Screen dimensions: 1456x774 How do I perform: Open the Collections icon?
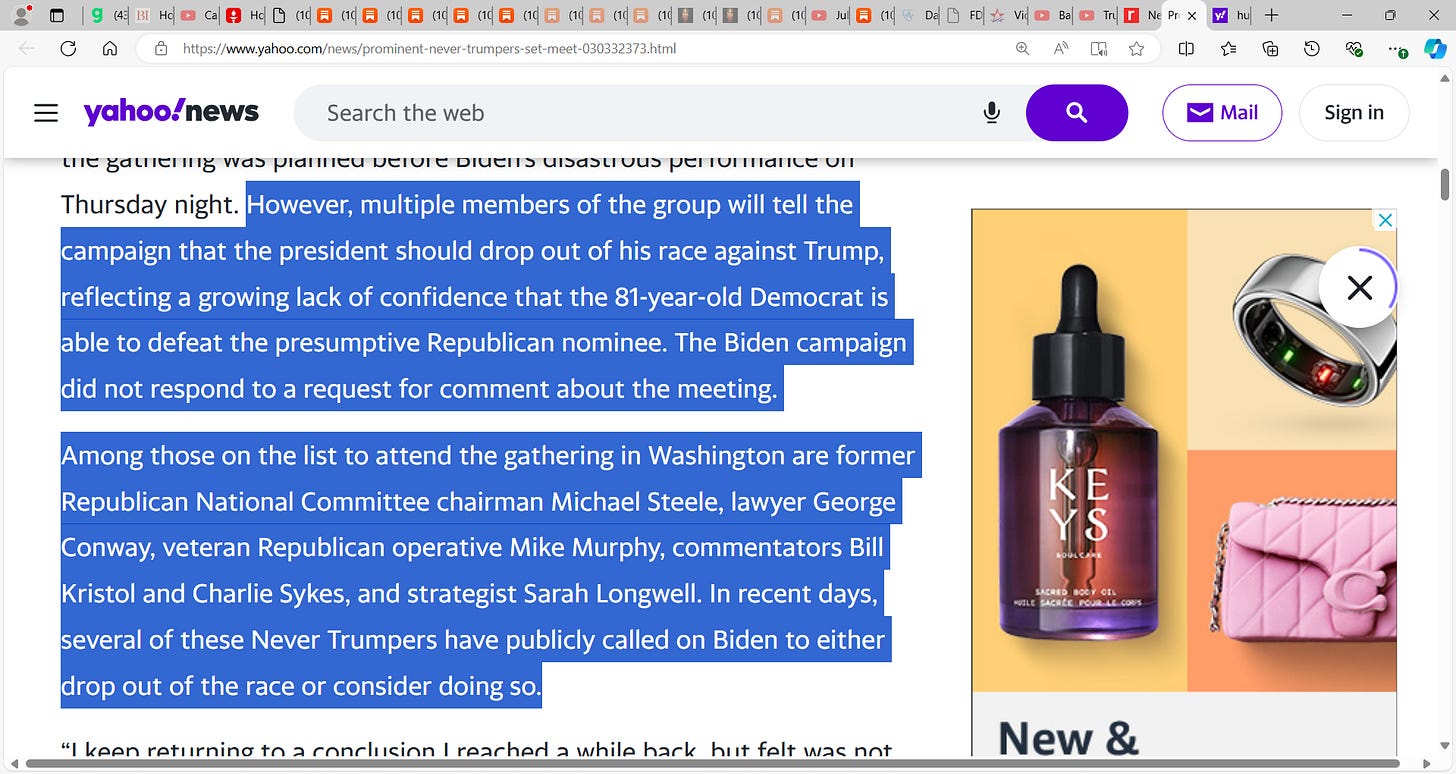(x=1270, y=48)
